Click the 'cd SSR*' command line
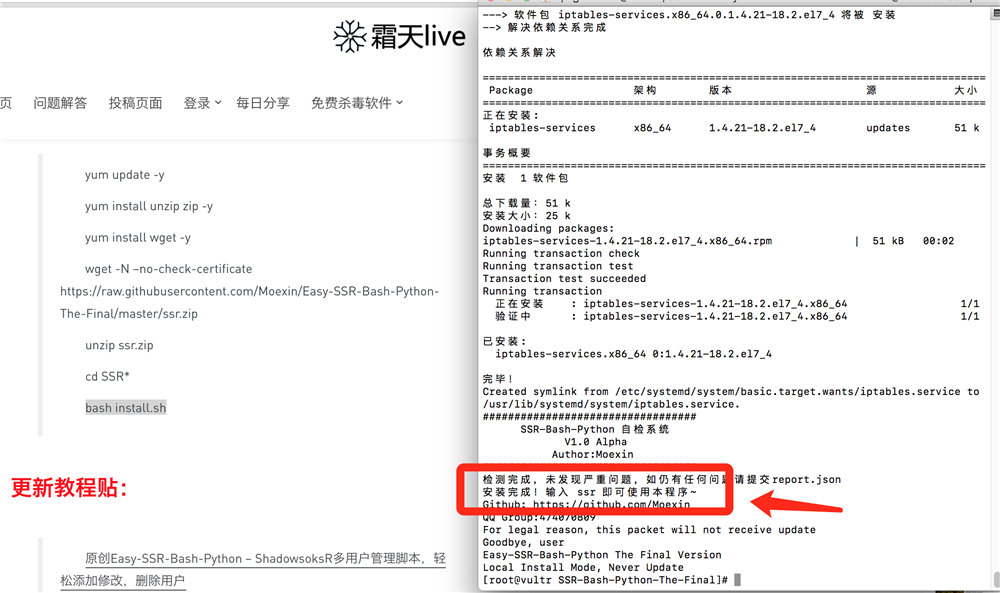The width and height of the screenshot is (1000, 593). tap(107, 376)
